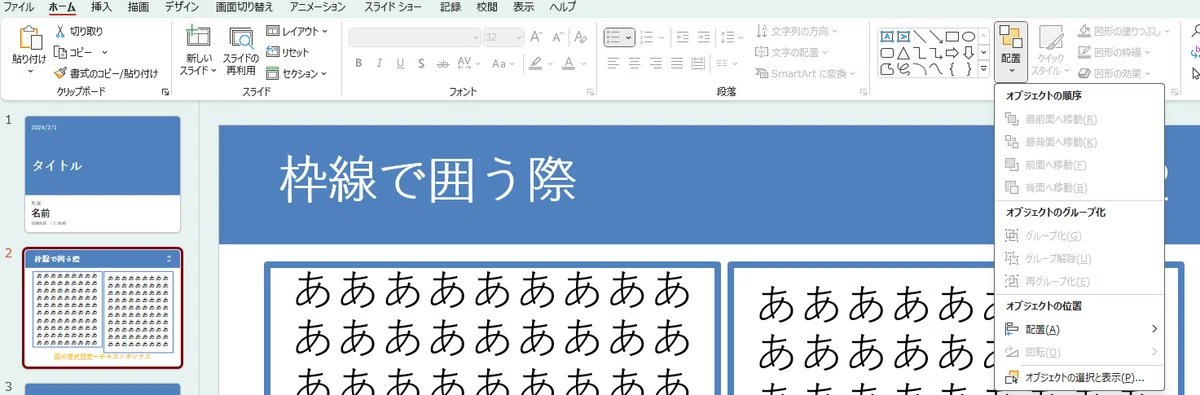Toggle Justify text alignment
This screenshot has height=395, width=1200.
pyautogui.click(x=676, y=64)
